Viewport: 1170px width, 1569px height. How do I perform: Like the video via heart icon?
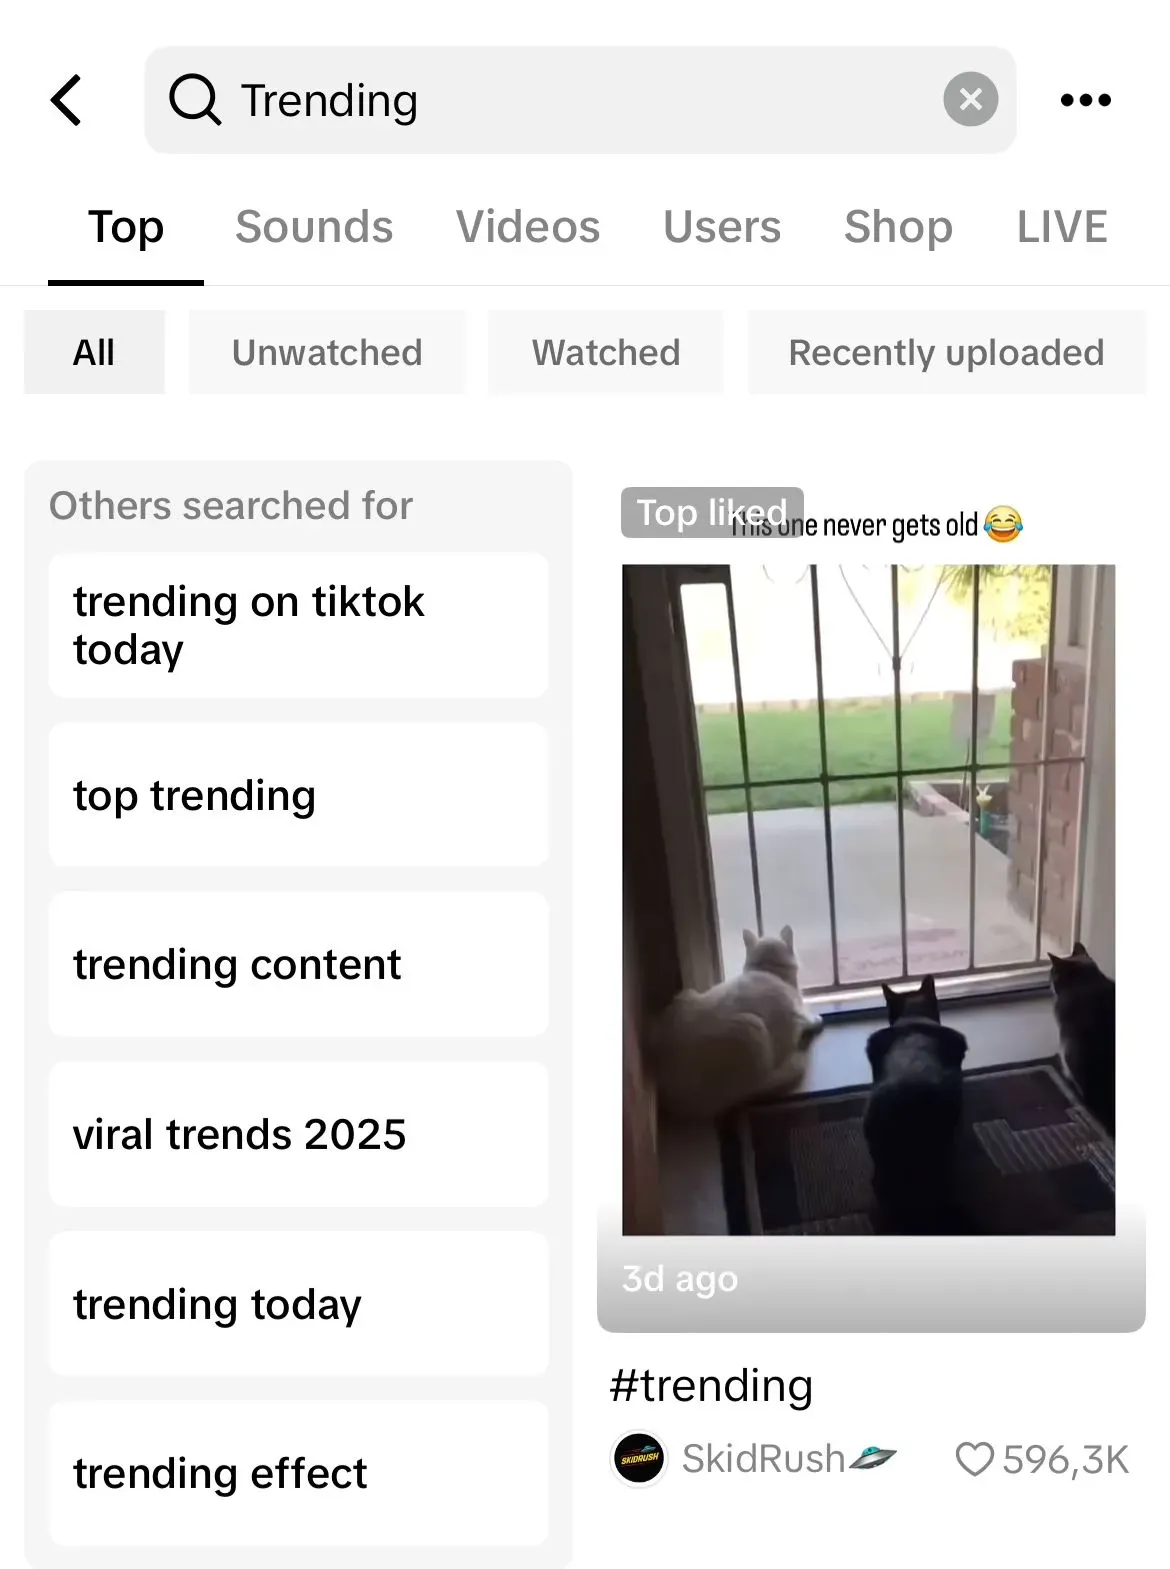coord(974,1459)
